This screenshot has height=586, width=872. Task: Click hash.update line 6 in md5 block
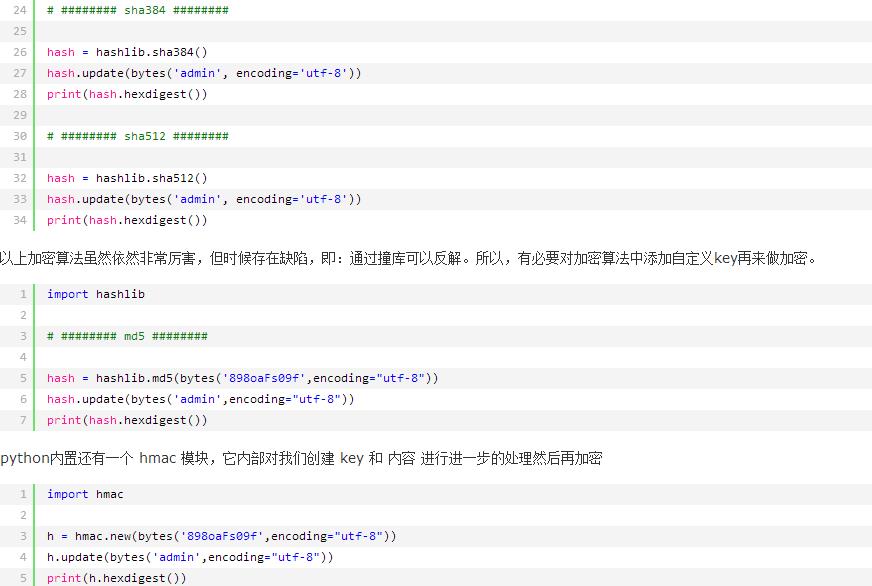[200, 400]
